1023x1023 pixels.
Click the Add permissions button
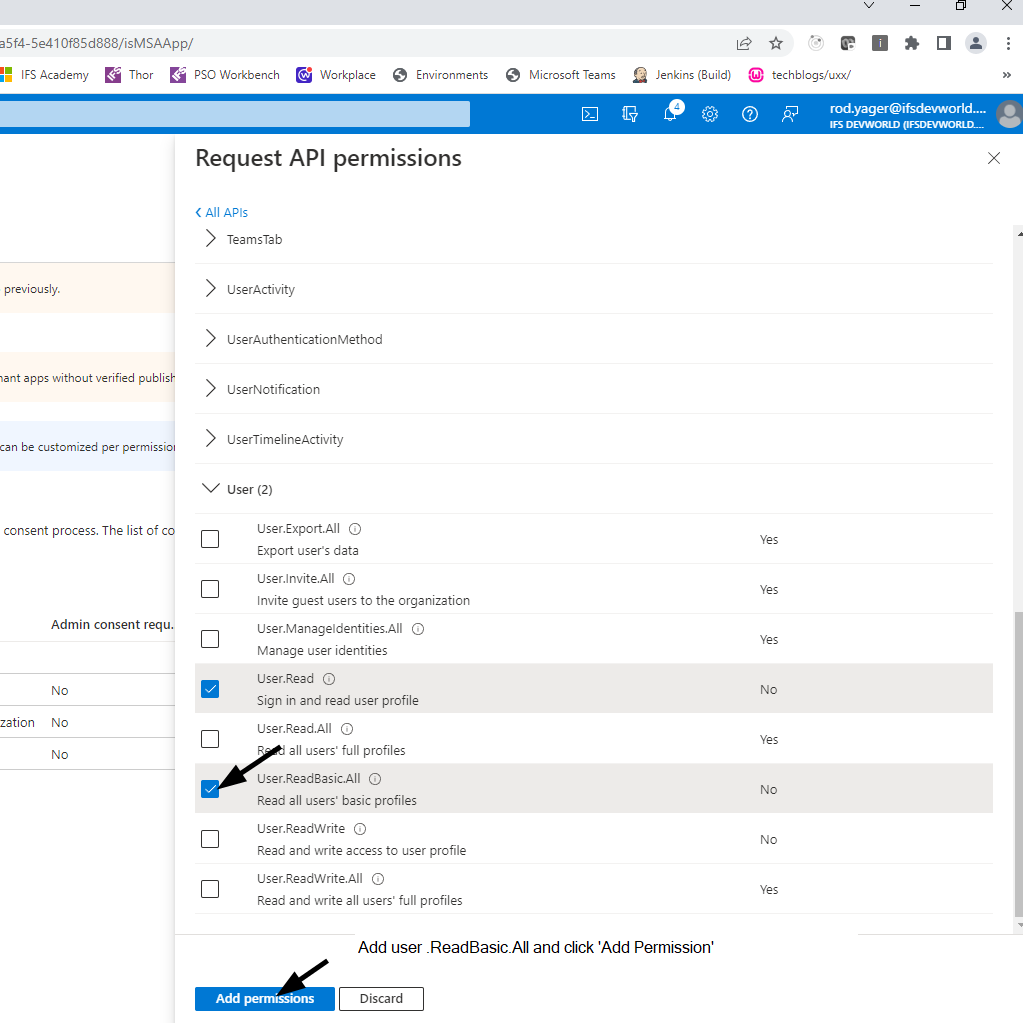(265, 998)
